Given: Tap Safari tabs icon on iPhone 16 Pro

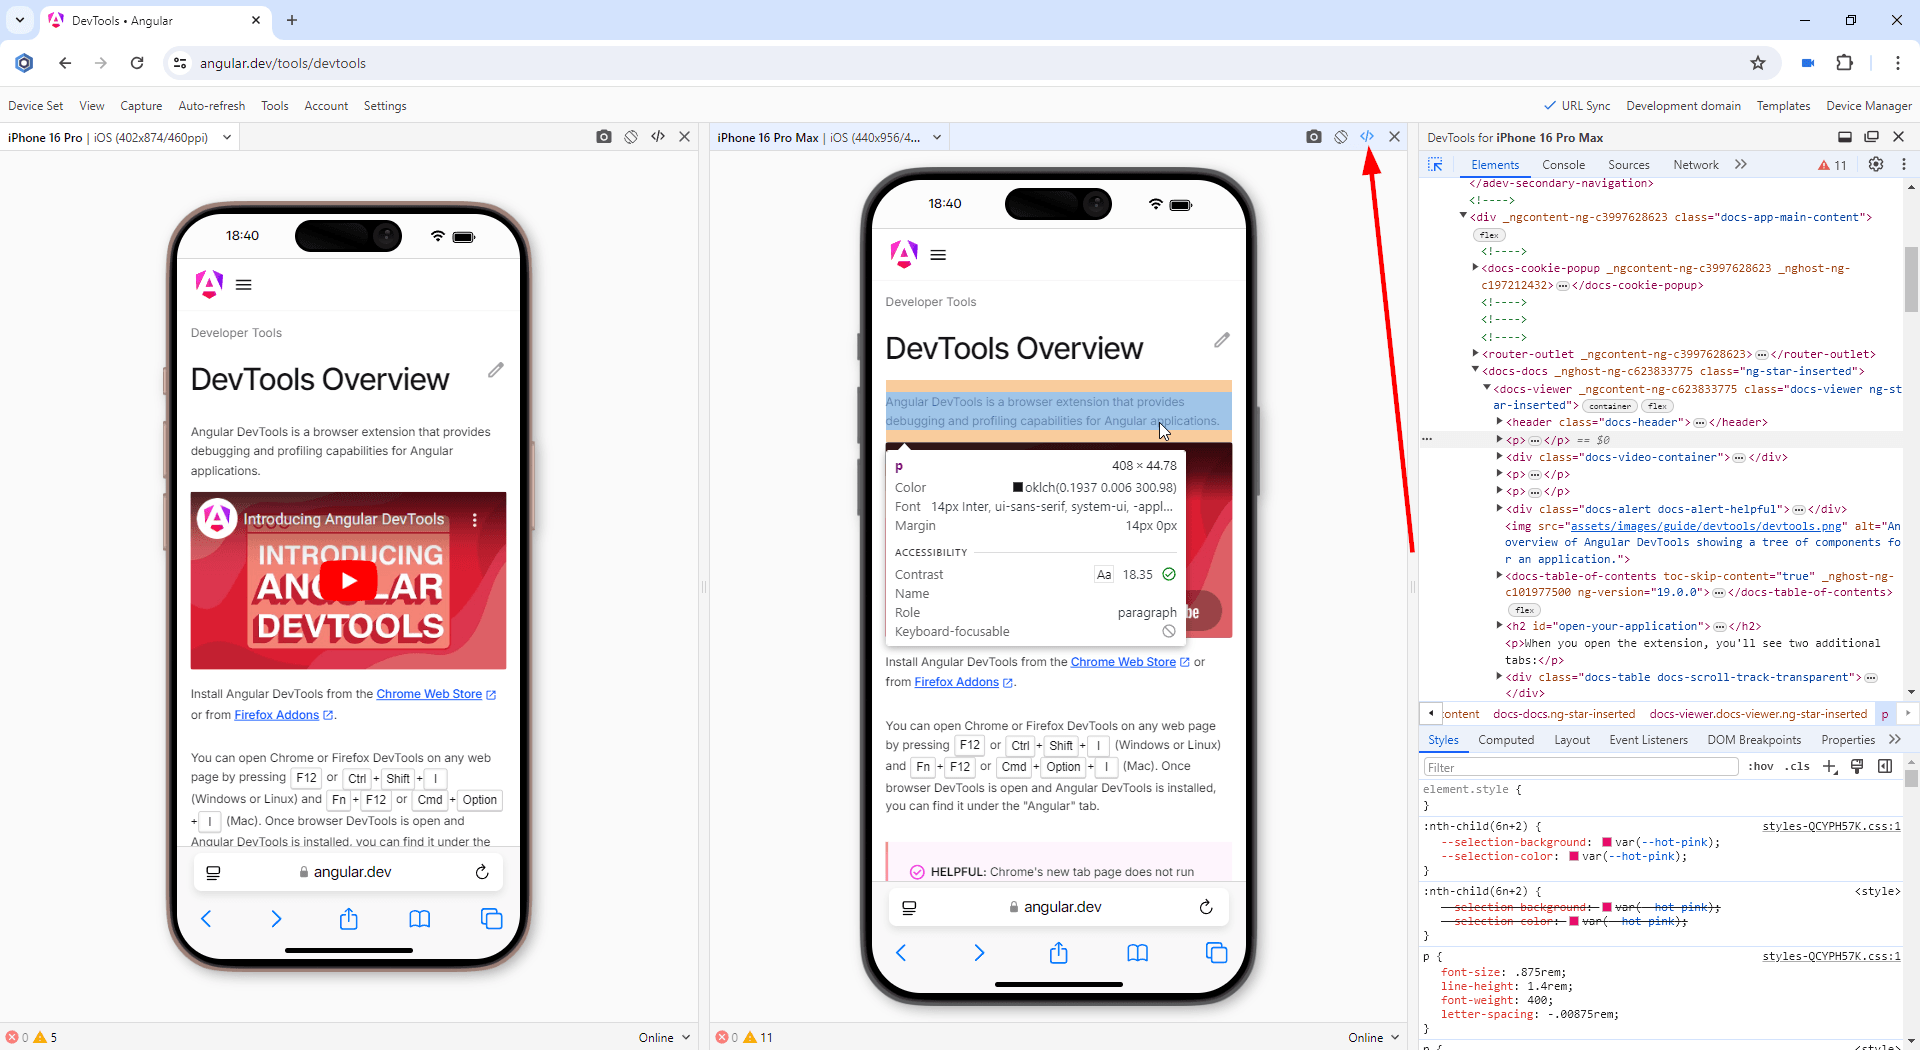Looking at the screenshot, I should 491,919.
